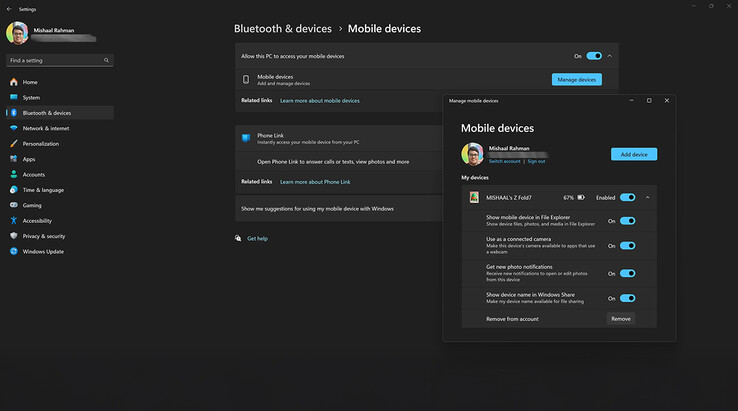Open Accounts settings page
Screen dimensions: 738x411
click(60, 174)
